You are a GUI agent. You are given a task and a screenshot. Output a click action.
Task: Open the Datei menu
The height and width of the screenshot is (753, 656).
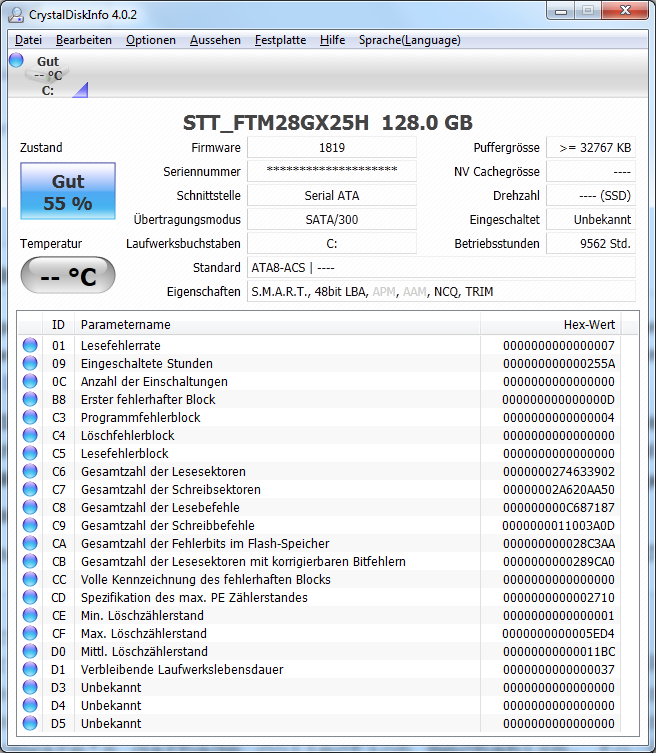28,40
